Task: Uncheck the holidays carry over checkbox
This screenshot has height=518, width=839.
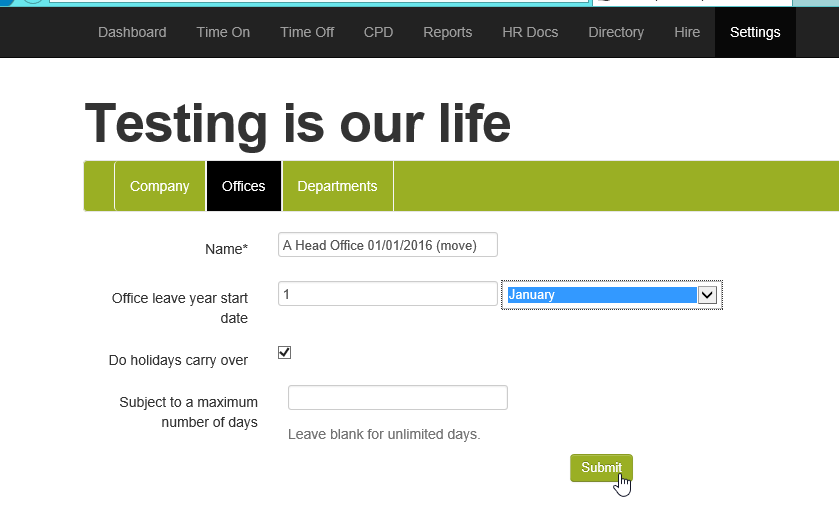Action: click(284, 352)
